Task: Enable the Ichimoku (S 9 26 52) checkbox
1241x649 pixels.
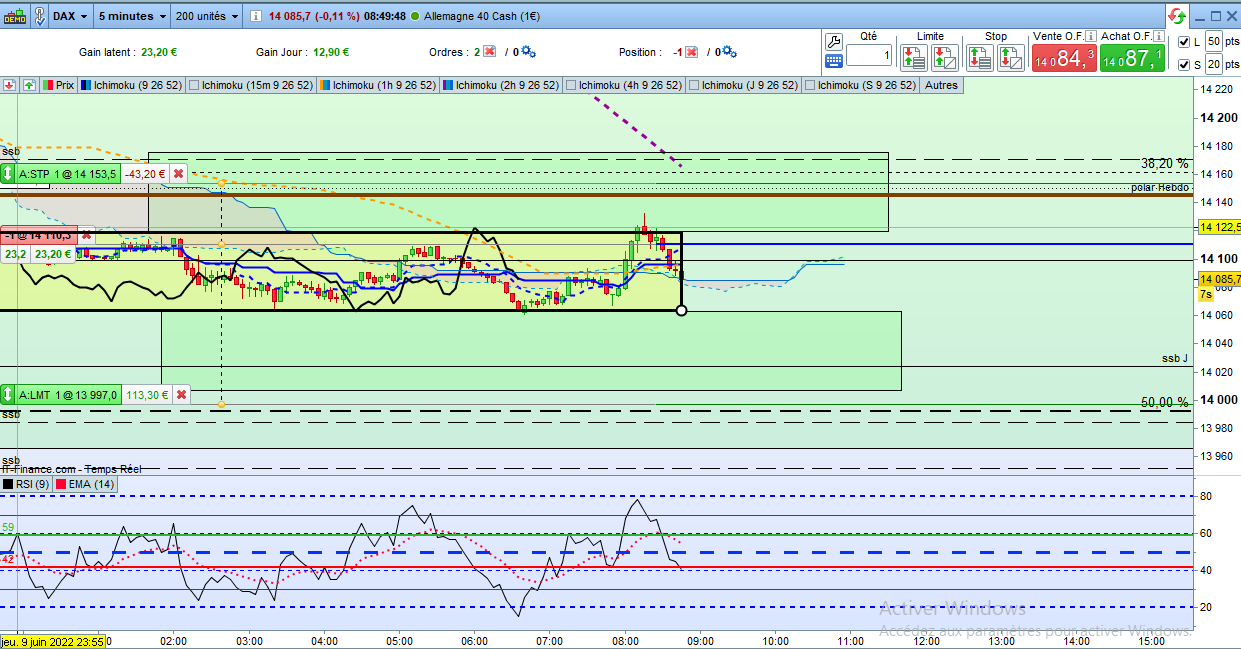Action: pyautogui.click(x=810, y=86)
